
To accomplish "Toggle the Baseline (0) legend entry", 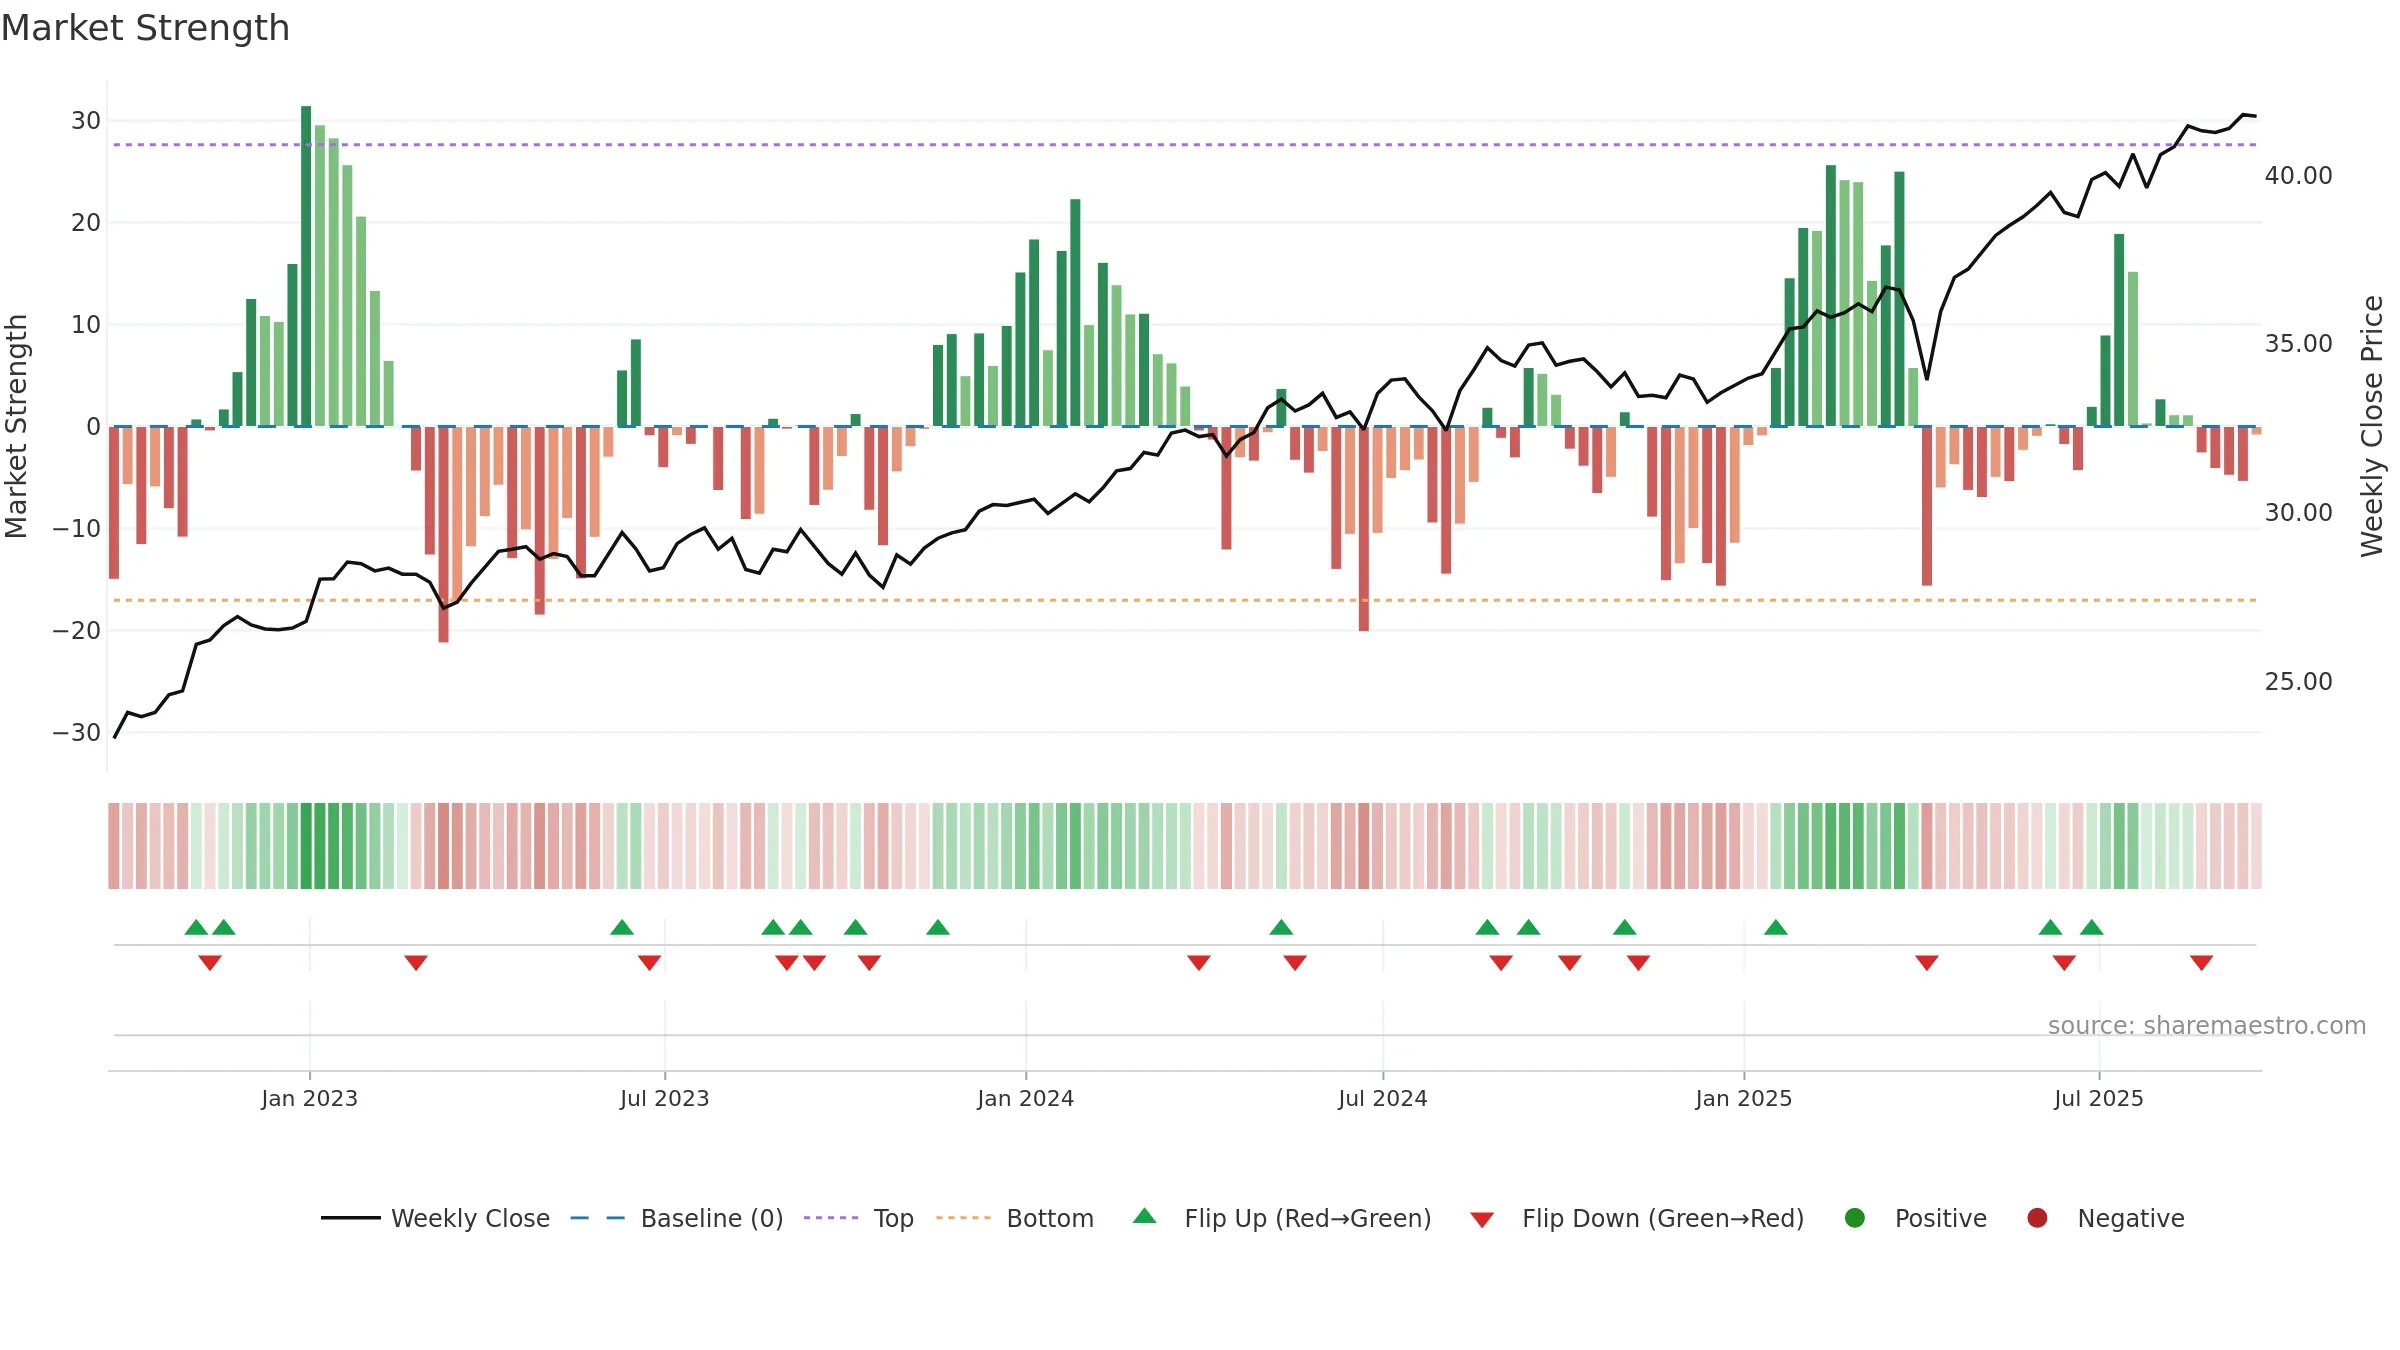I will (x=676, y=1218).
